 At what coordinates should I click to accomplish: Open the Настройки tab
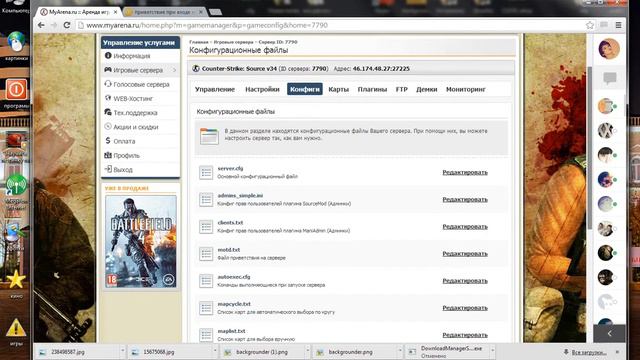tap(262, 89)
